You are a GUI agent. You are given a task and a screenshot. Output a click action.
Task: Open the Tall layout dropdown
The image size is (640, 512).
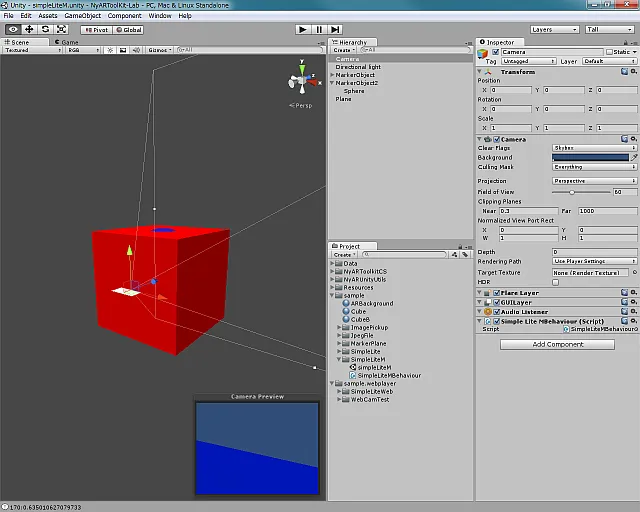(x=609, y=29)
